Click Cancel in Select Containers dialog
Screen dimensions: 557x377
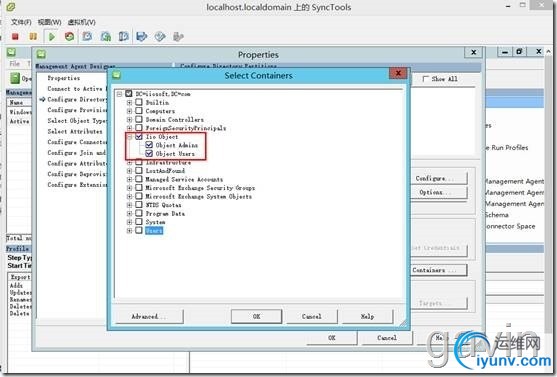pos(312,316)
